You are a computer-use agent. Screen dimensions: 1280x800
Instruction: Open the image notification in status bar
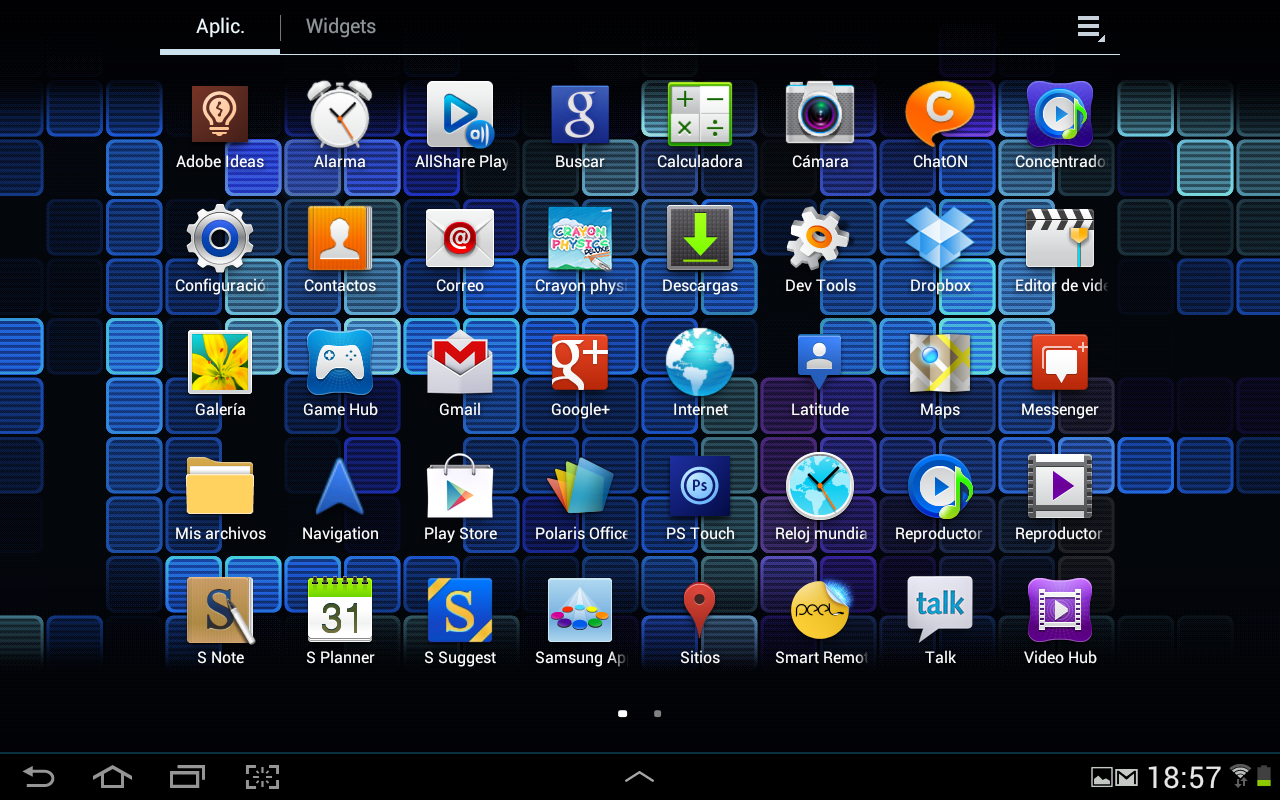[1101, 777]
